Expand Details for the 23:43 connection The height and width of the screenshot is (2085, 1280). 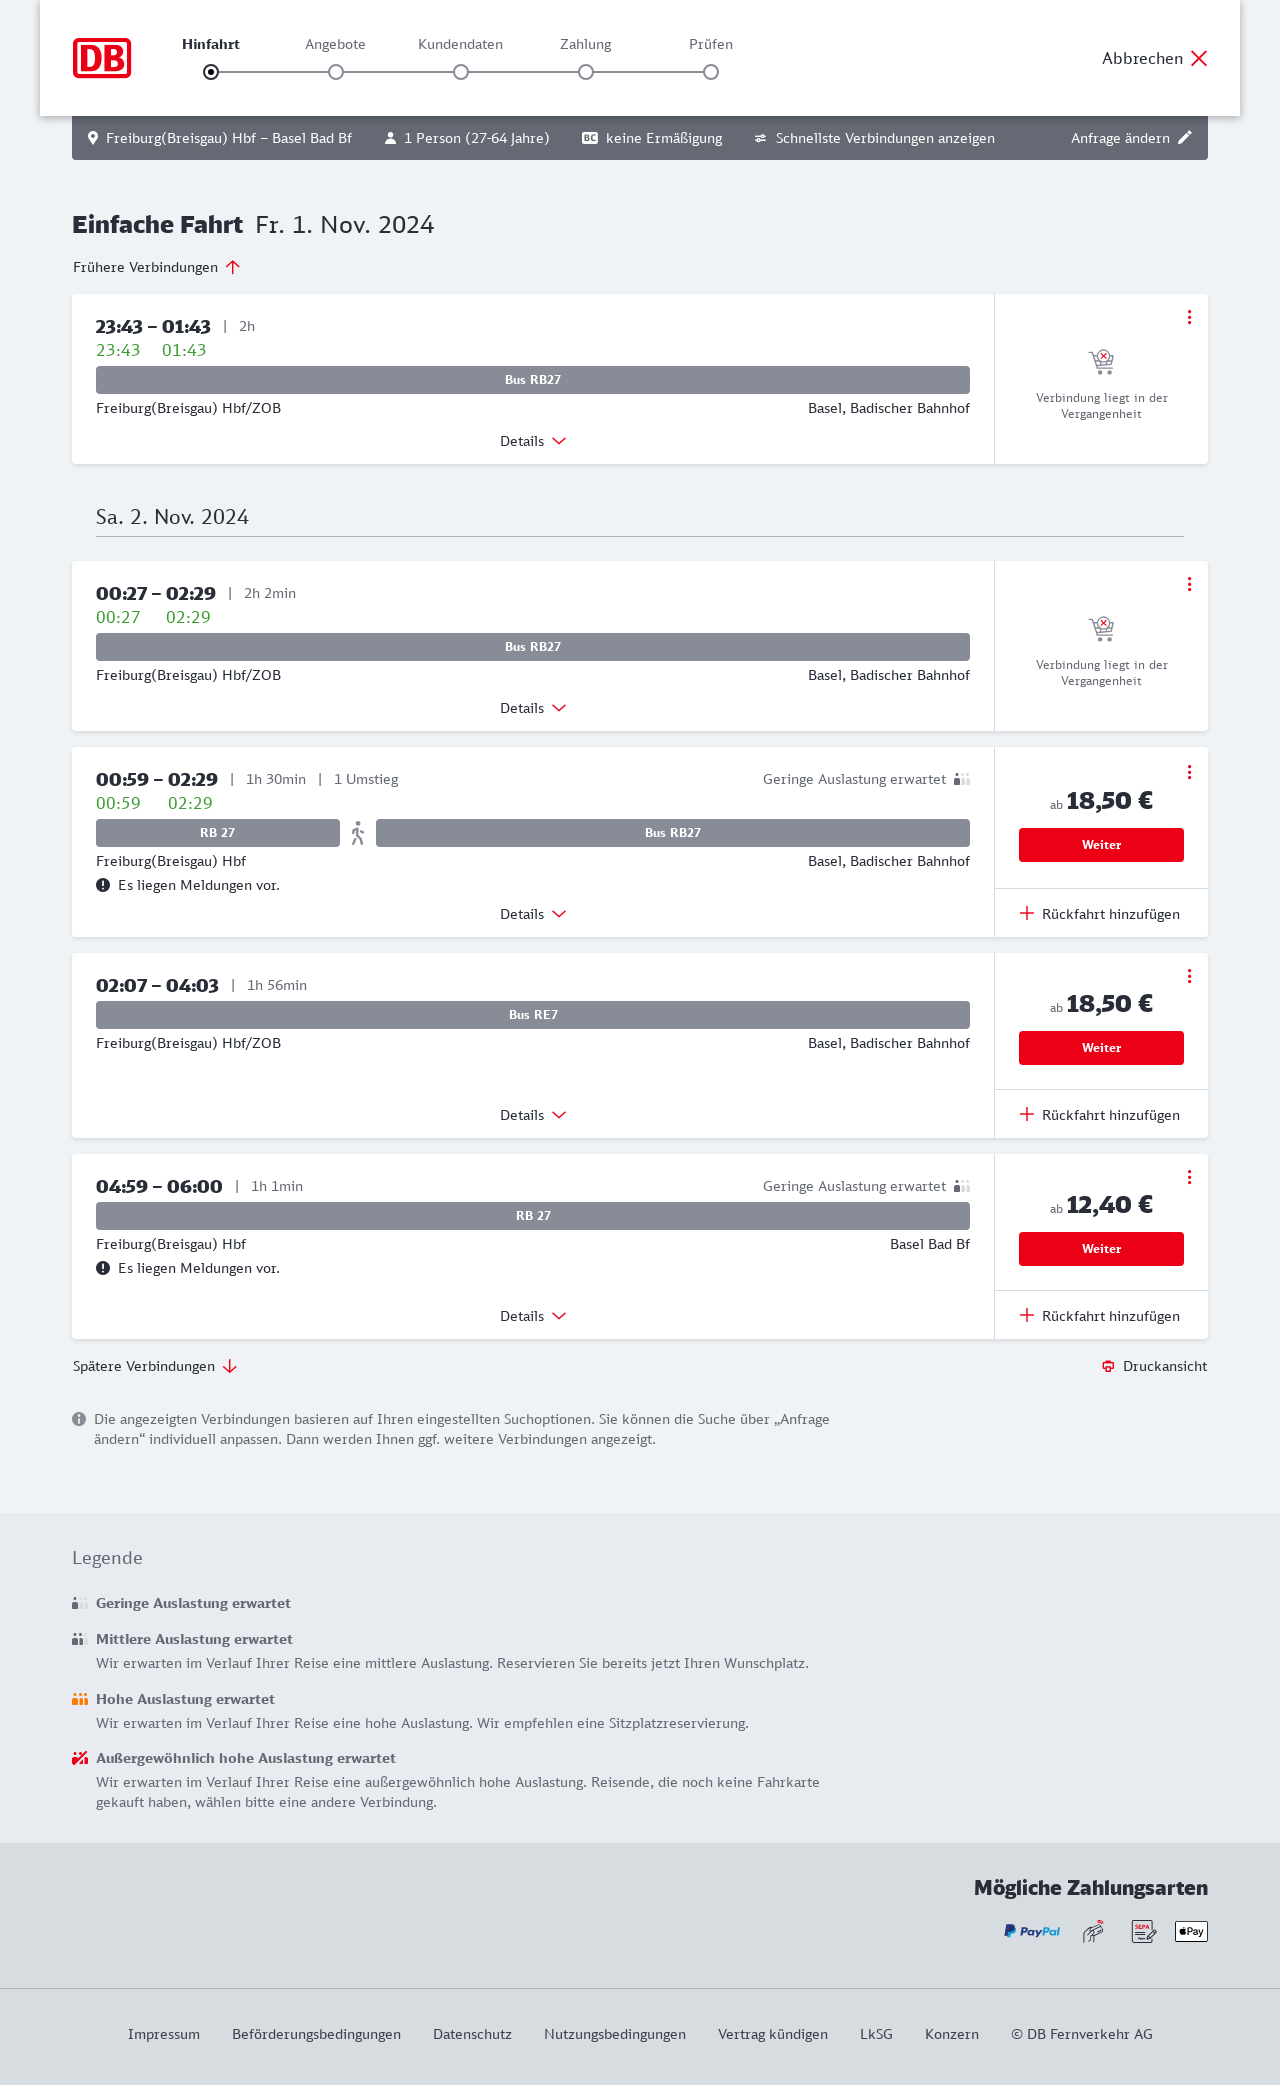(533, 441)
